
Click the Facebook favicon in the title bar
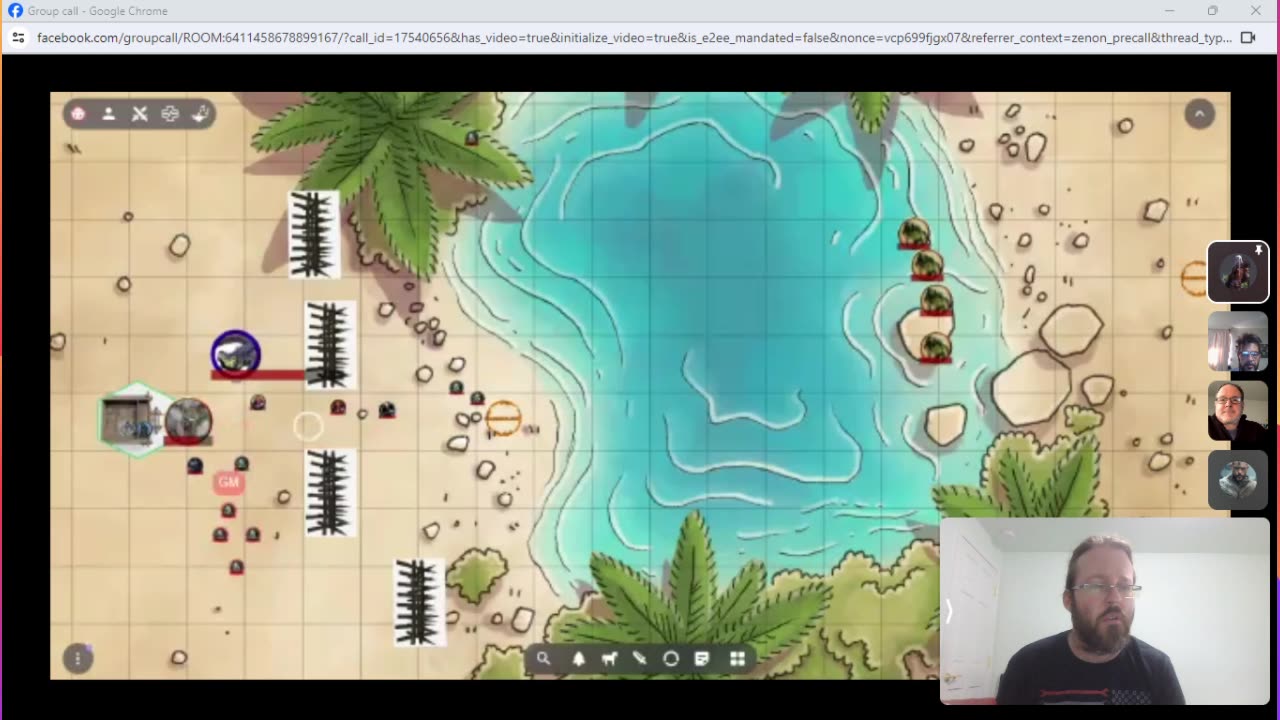click(x=15, y=11)
